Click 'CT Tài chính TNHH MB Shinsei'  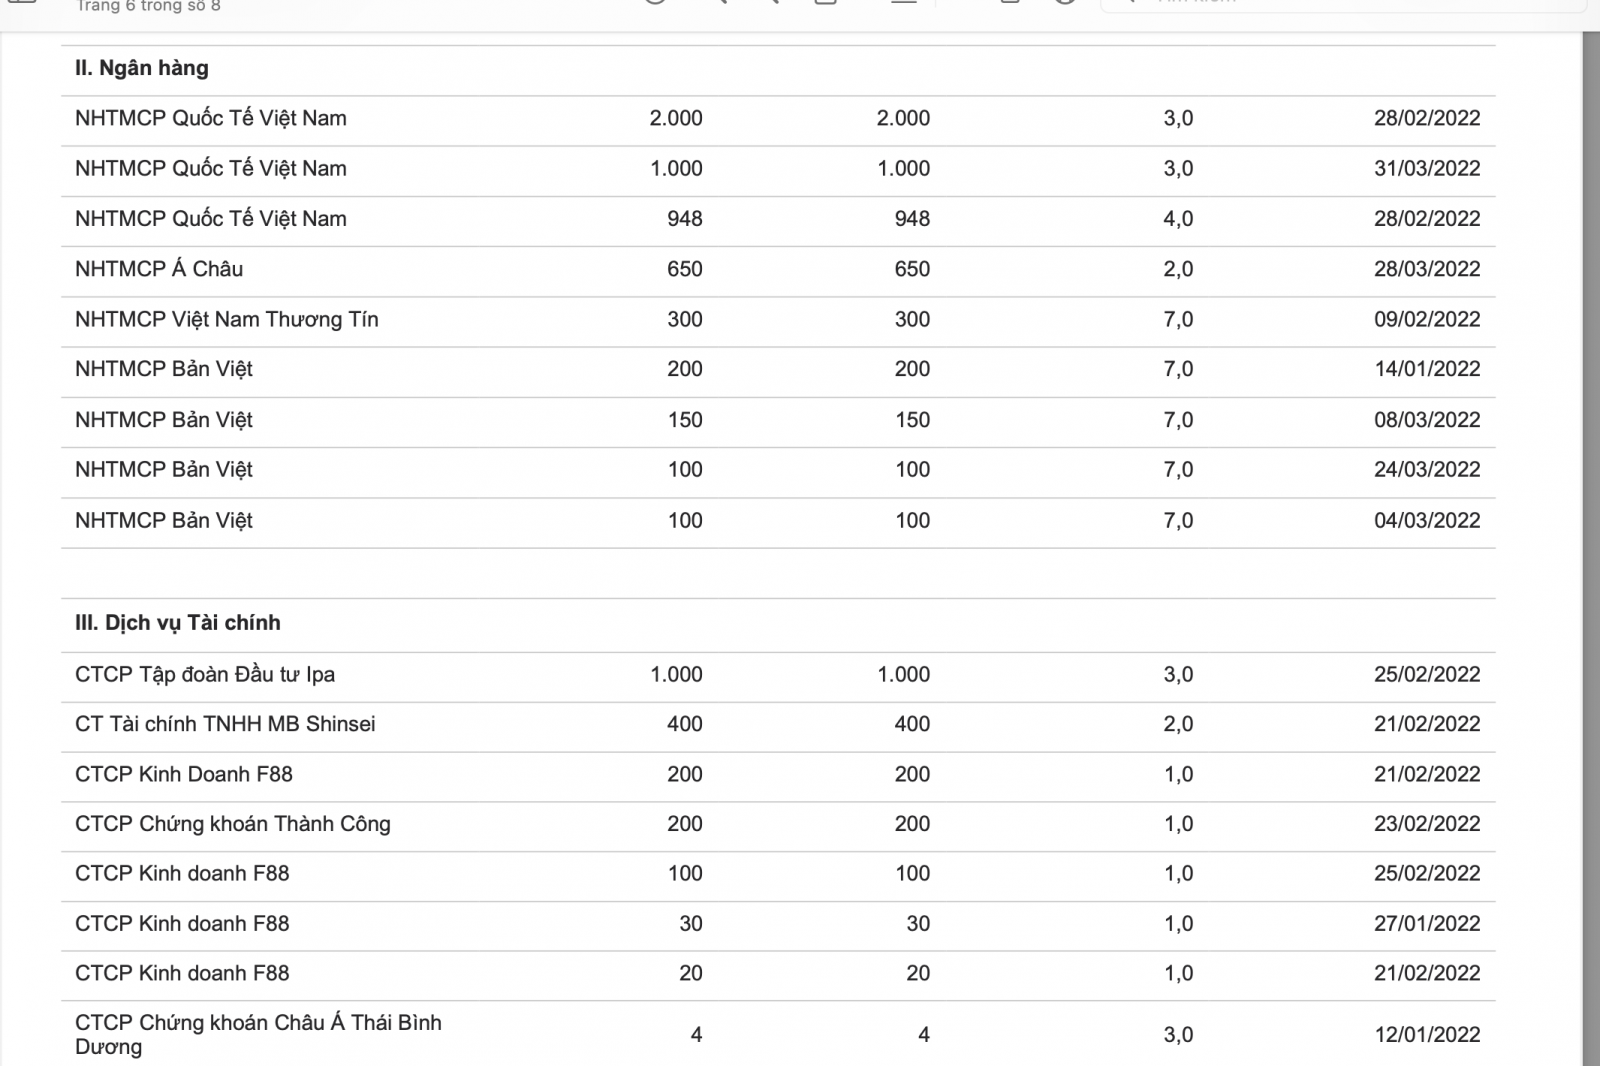coord(225,724)
